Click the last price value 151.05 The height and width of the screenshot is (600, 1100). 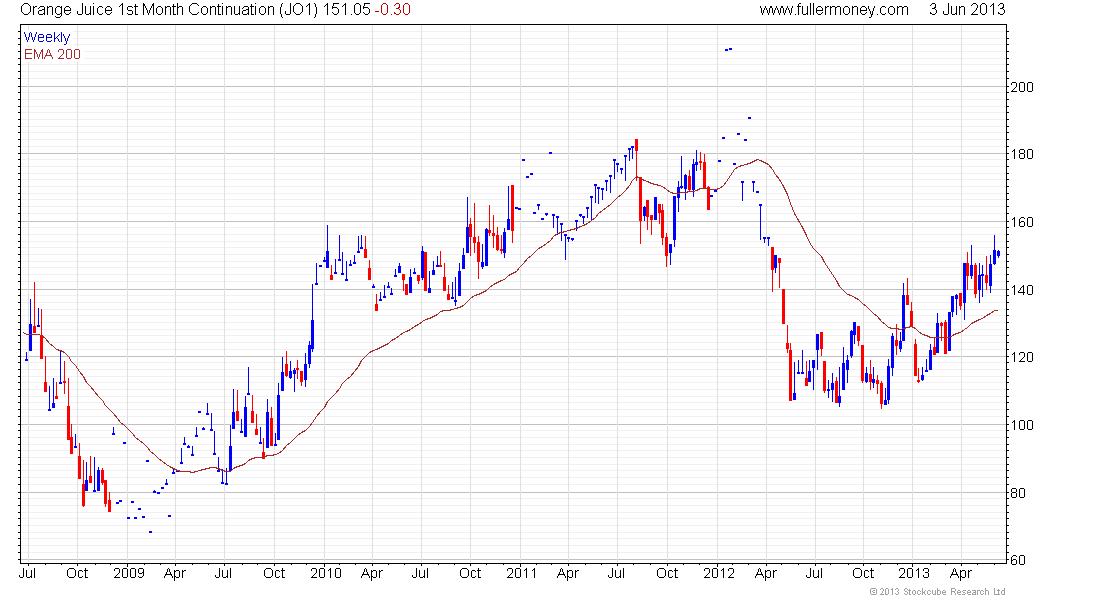pyautogui.click(x=346, y=10)
